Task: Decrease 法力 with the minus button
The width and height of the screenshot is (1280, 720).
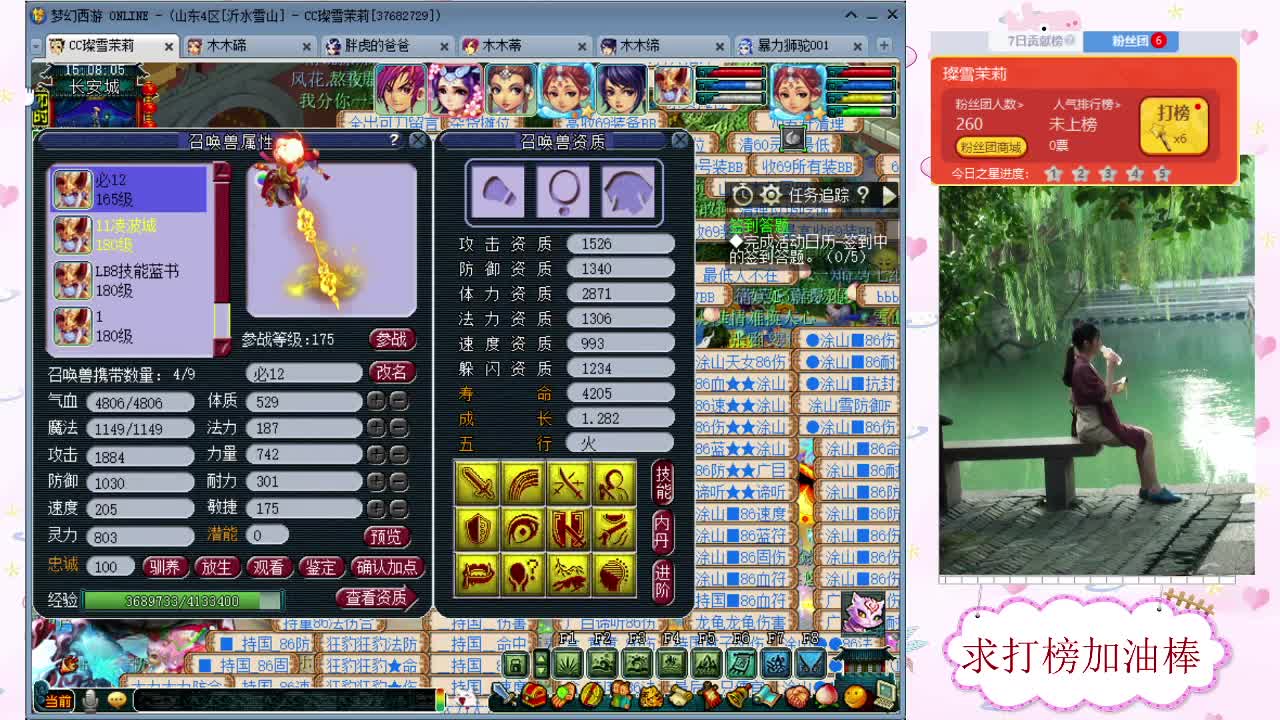Action: click(x=398, y=428)
